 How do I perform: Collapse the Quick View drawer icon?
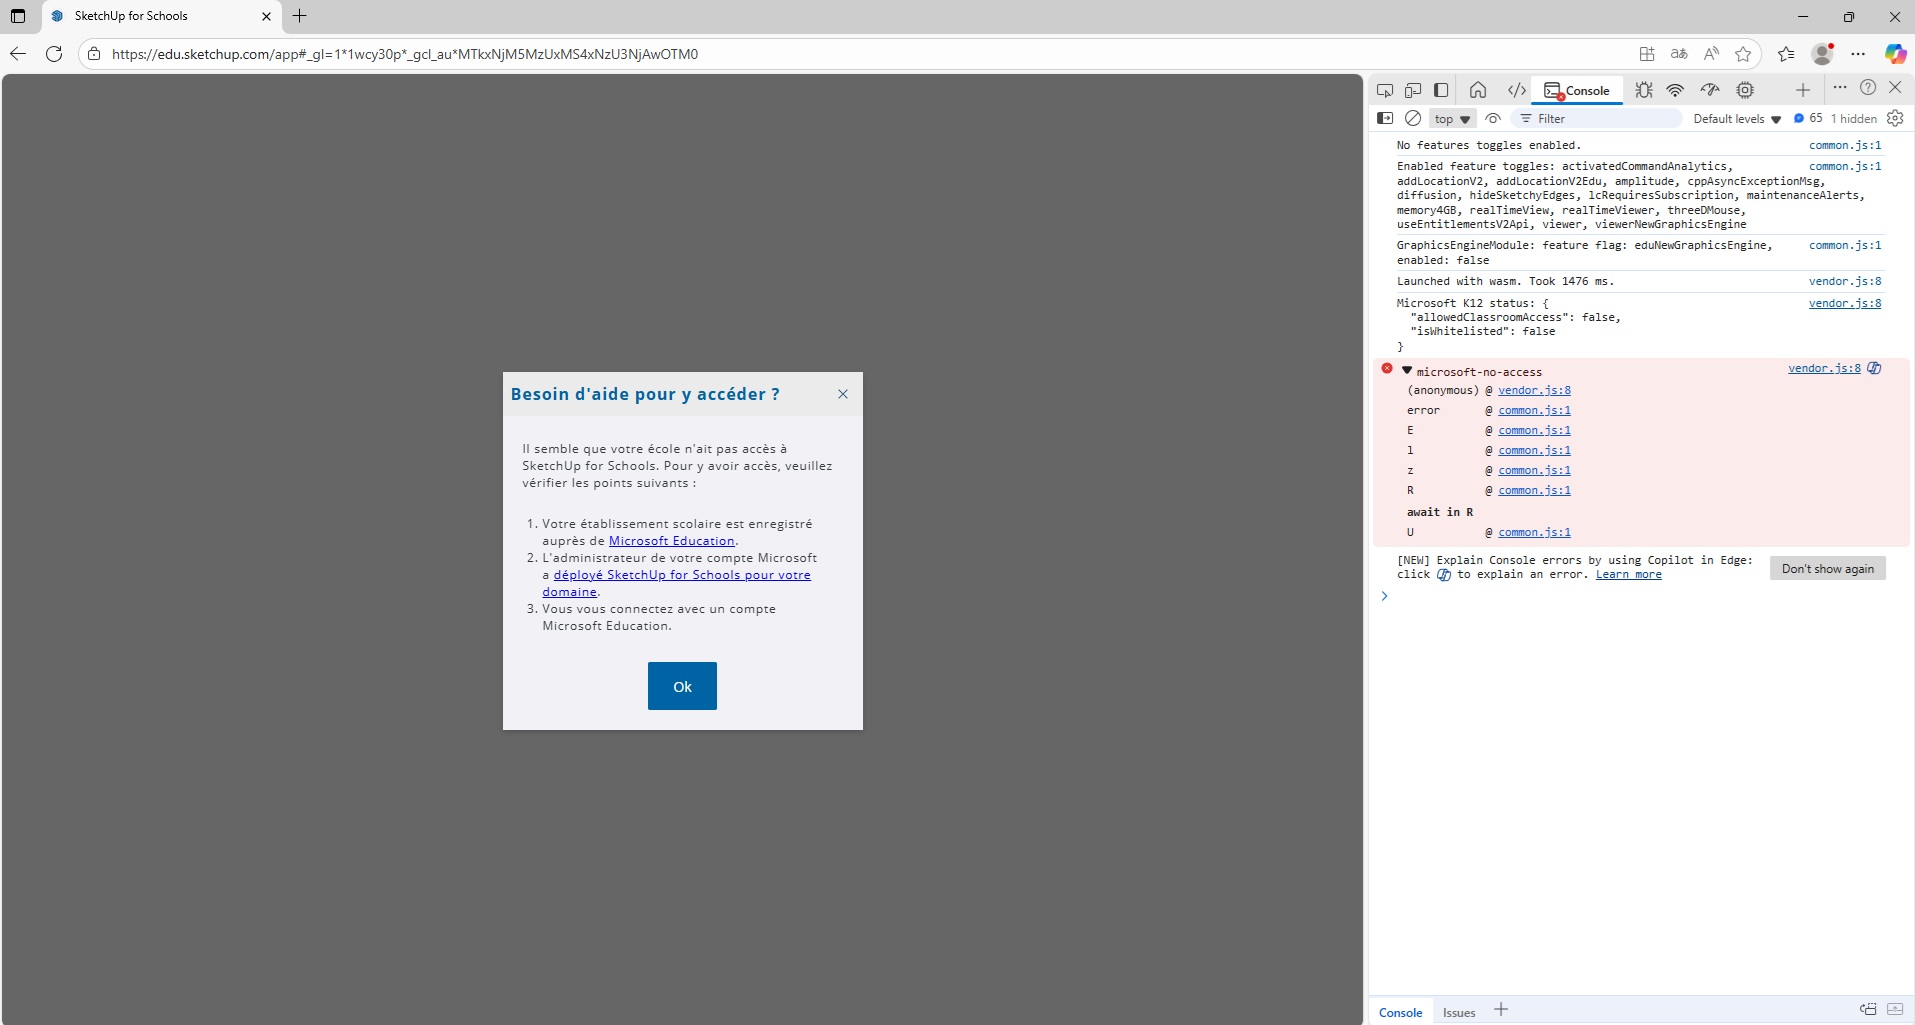coord(1895,1010)
